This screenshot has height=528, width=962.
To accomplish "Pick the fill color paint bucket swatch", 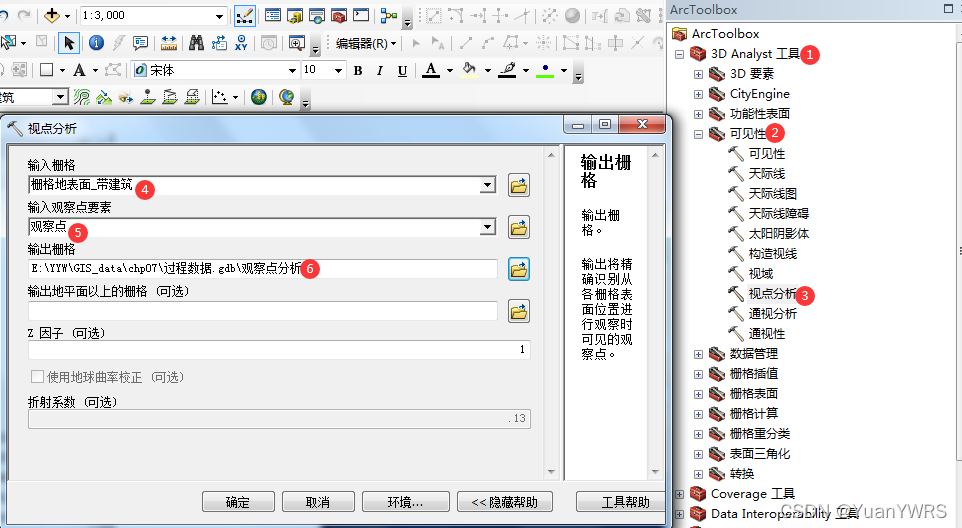I will tap(469, 71).
